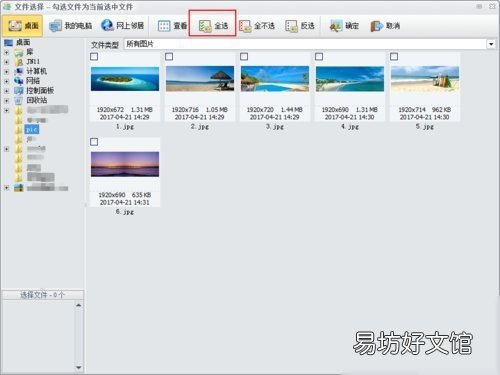
Task: Confirm with the 确定 icon button
Action: (x=344, y=26)
